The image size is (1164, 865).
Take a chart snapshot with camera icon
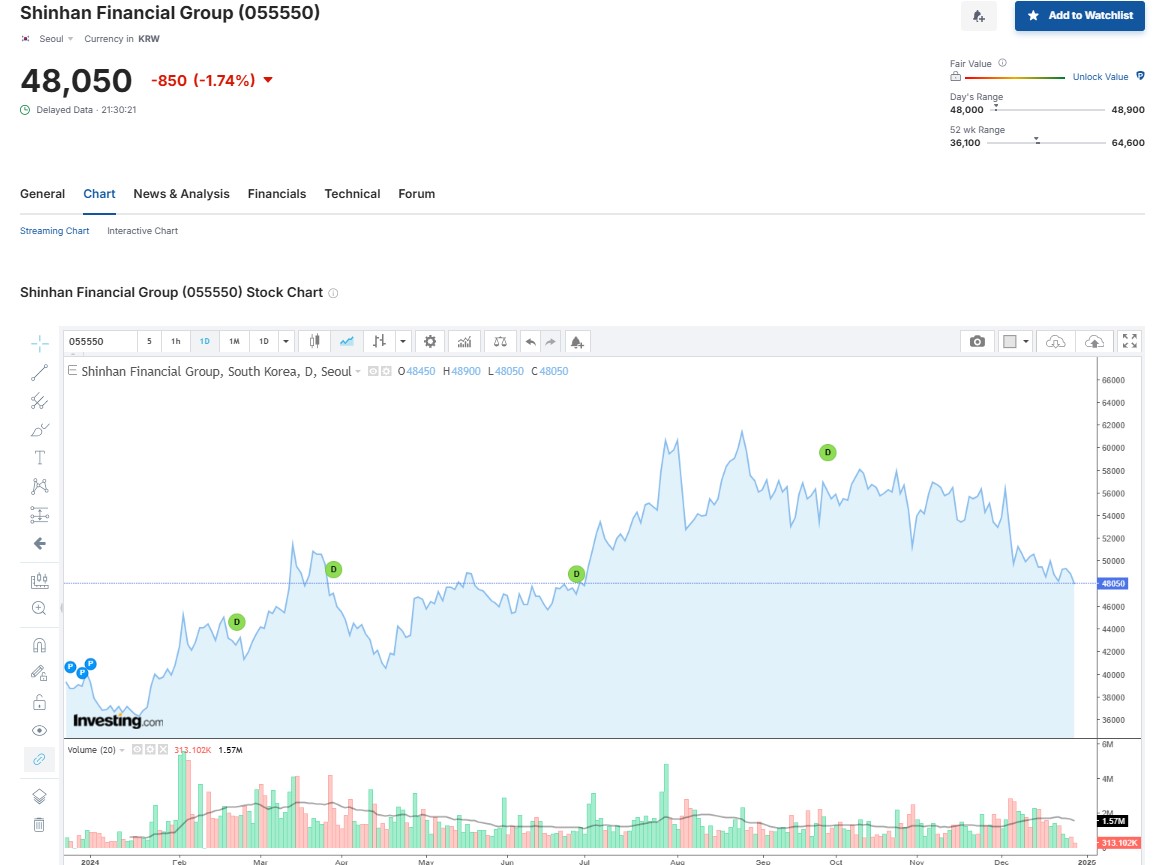977,342
